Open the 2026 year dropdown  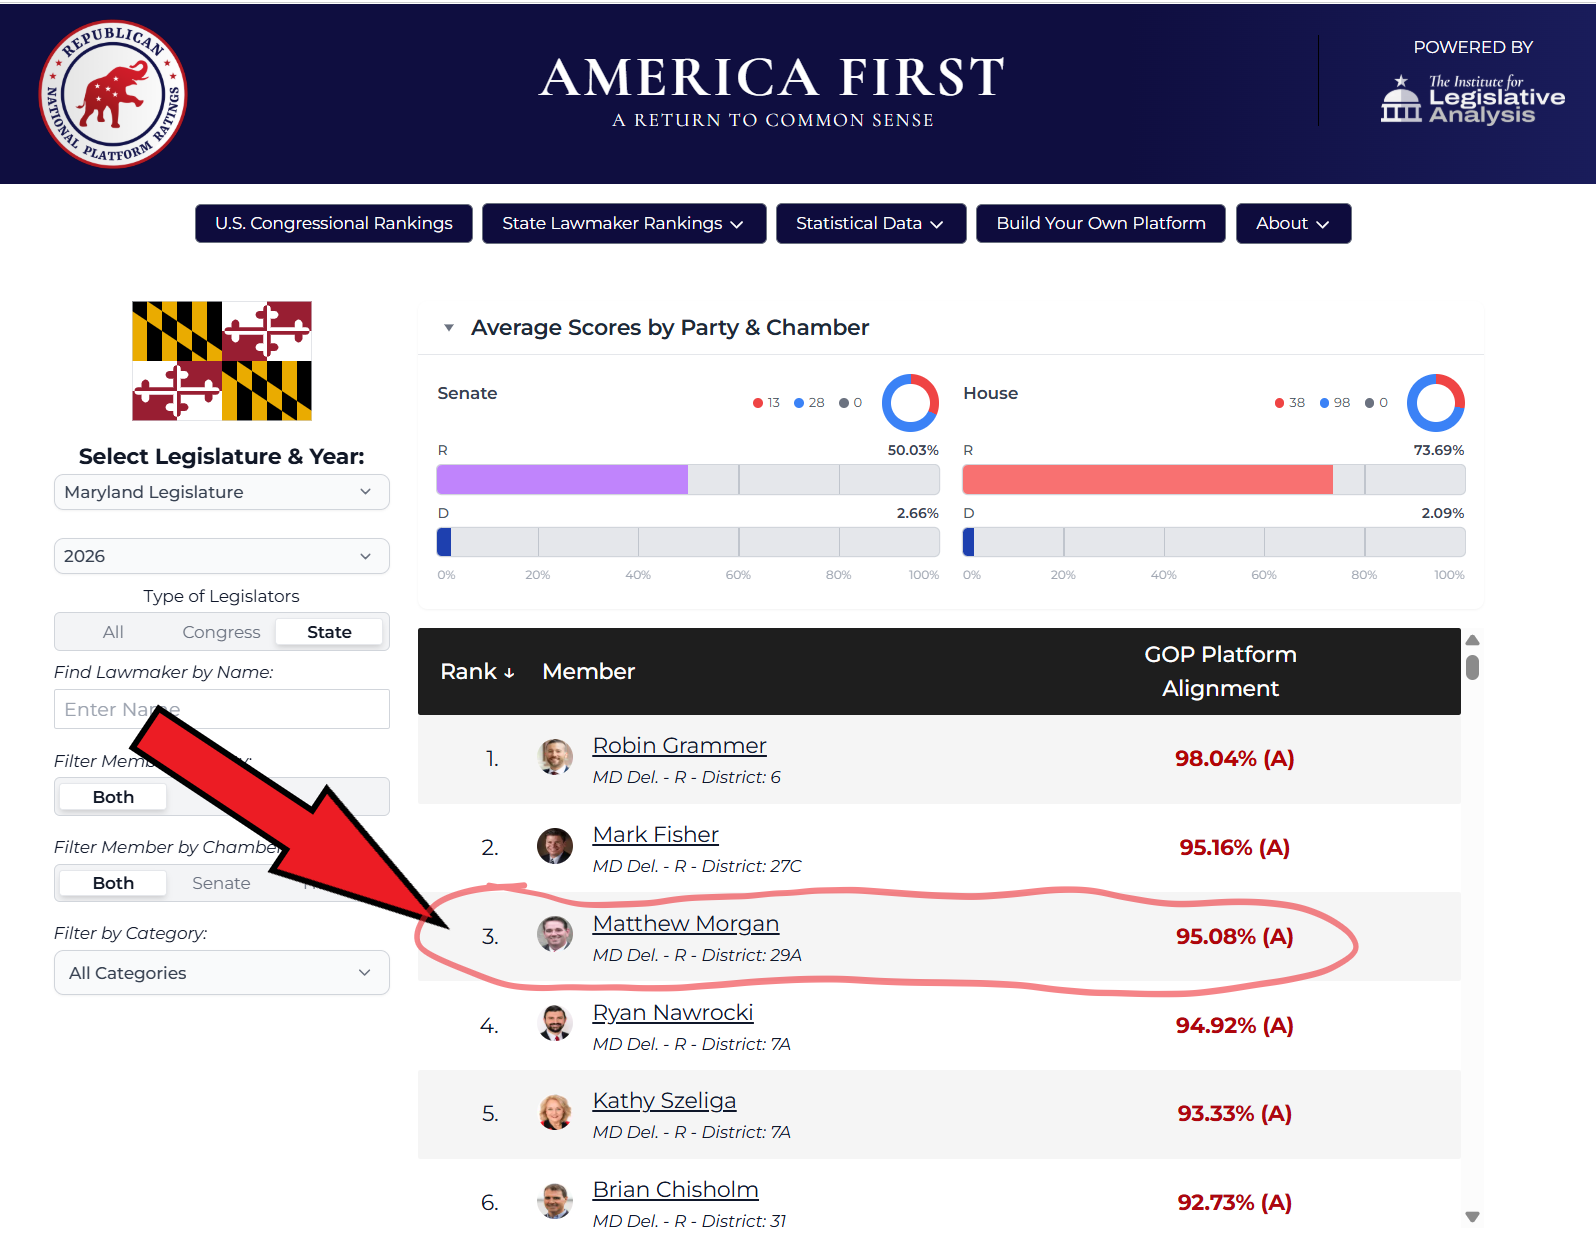pyautogui.click(x=222, y=556)
